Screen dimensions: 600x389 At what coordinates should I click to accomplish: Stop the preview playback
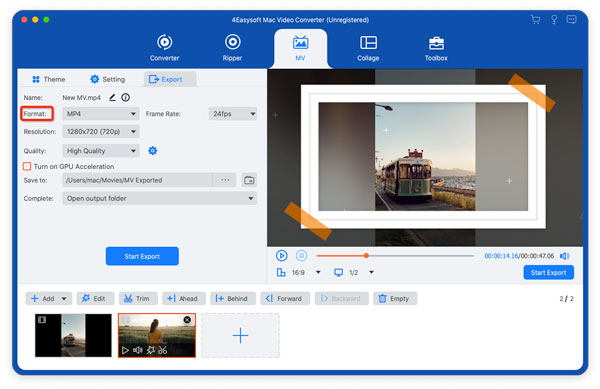point(302,256)
